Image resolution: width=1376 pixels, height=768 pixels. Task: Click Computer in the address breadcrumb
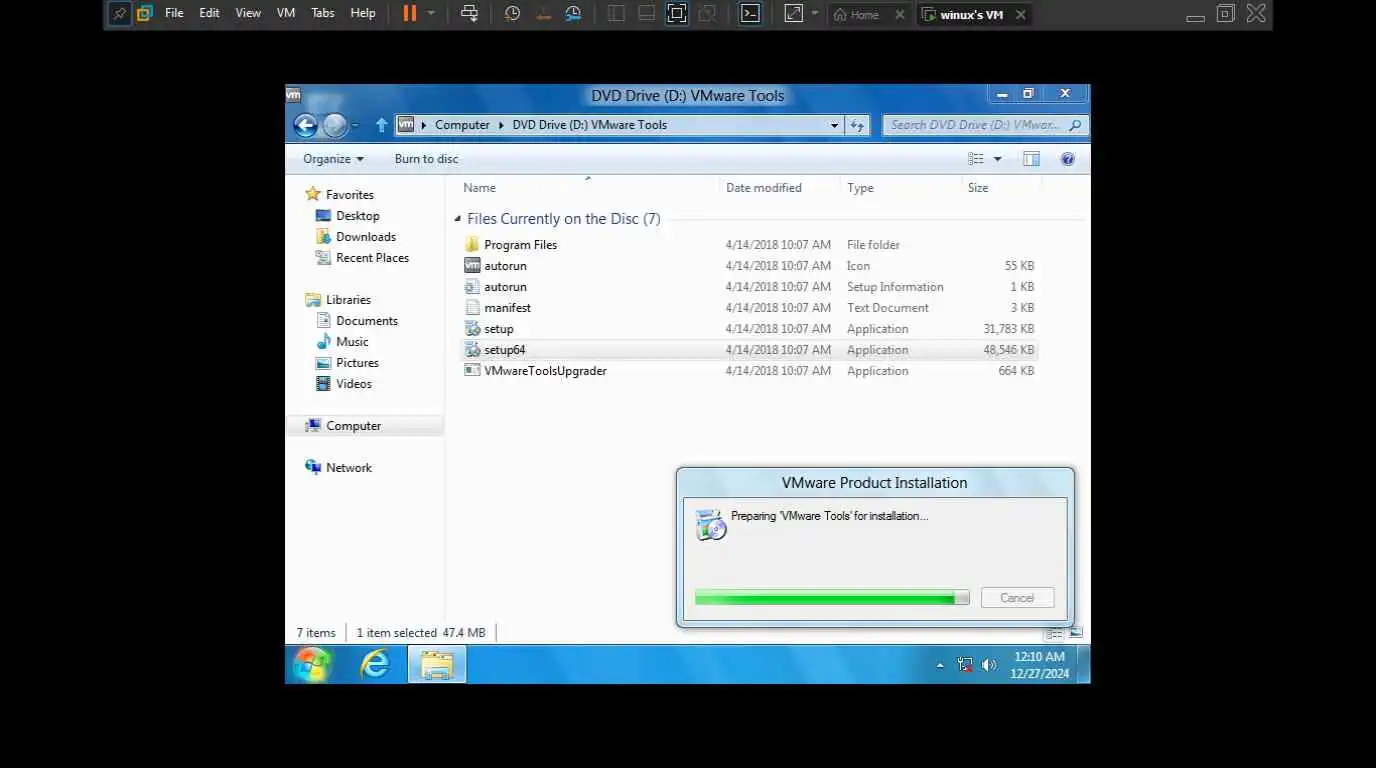coord(462,125)
